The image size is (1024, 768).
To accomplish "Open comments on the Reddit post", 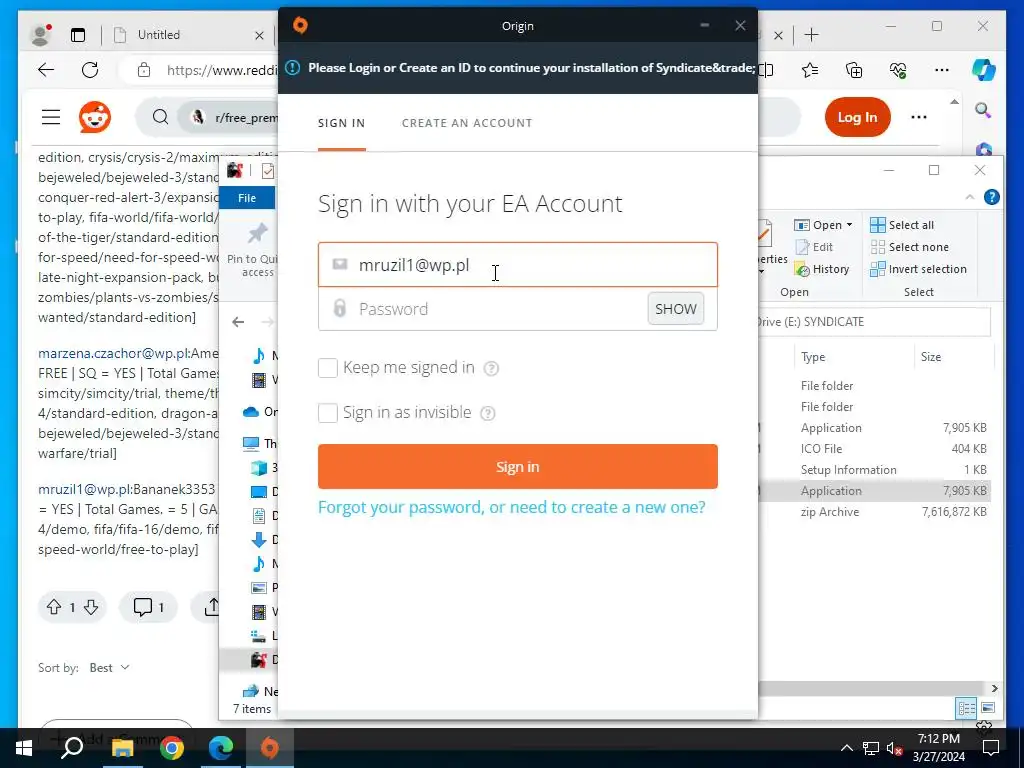I will pos(148,607).
